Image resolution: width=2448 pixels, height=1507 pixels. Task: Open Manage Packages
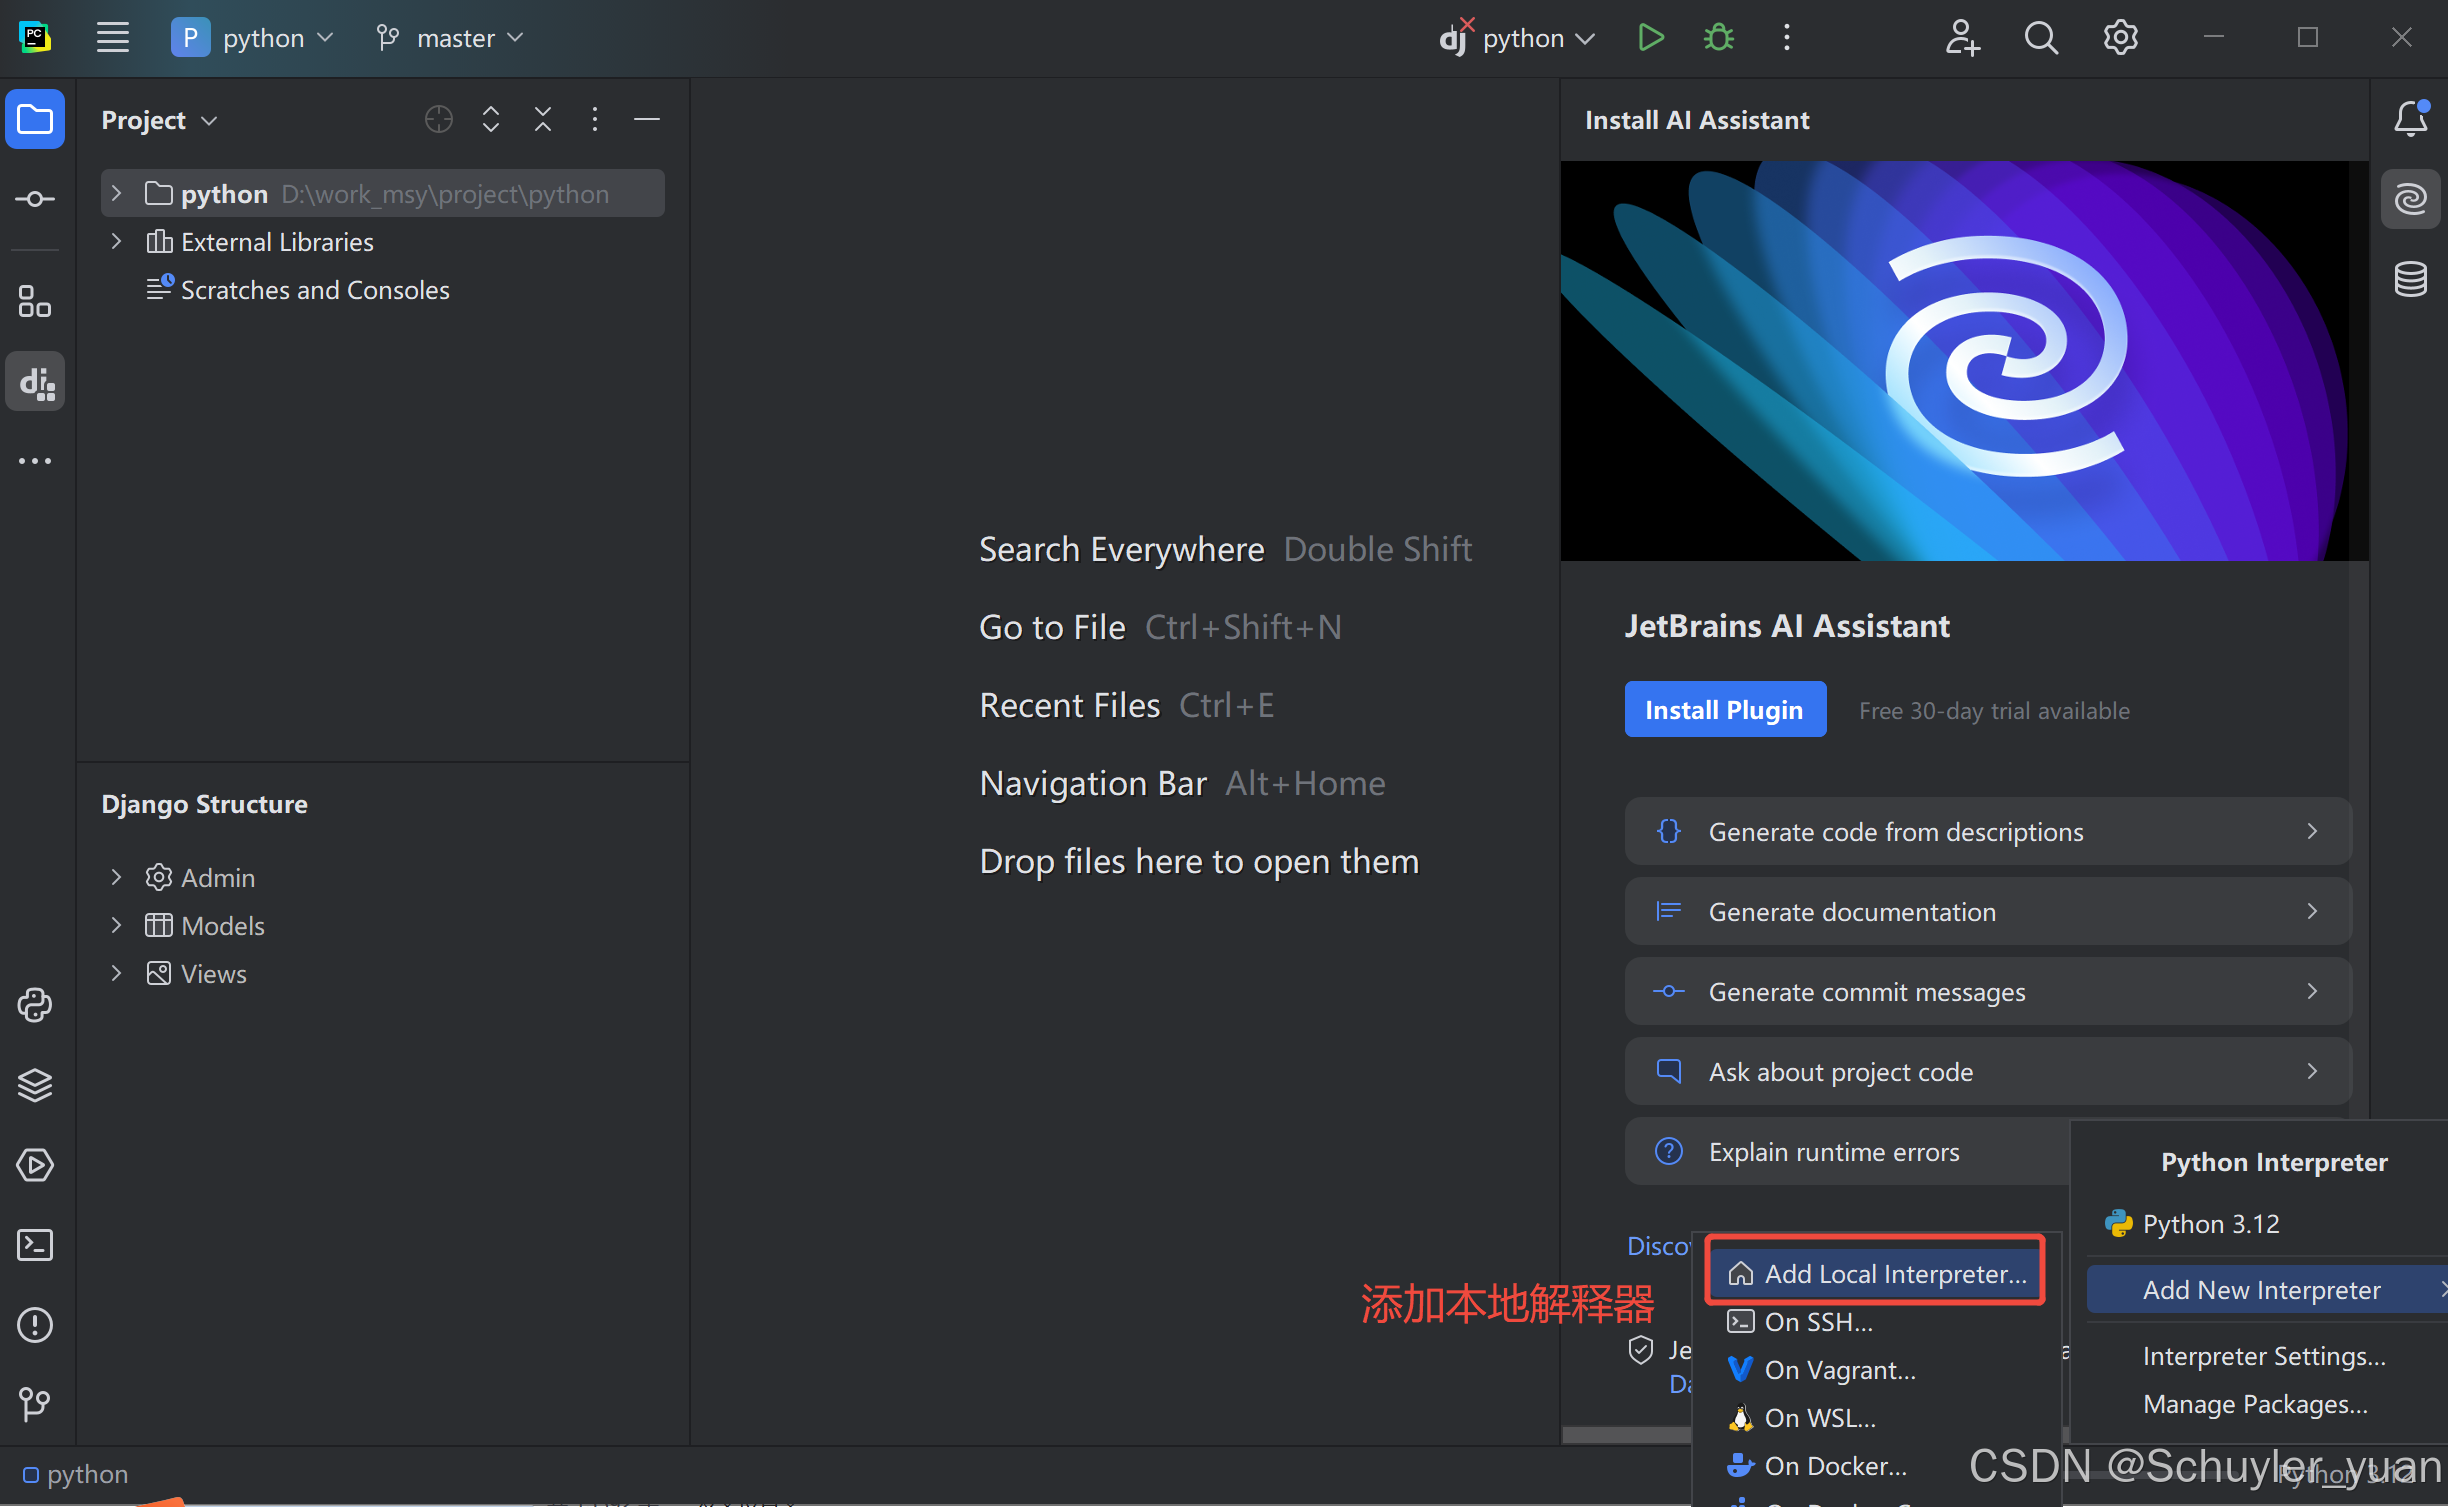pos(2255,1404)
